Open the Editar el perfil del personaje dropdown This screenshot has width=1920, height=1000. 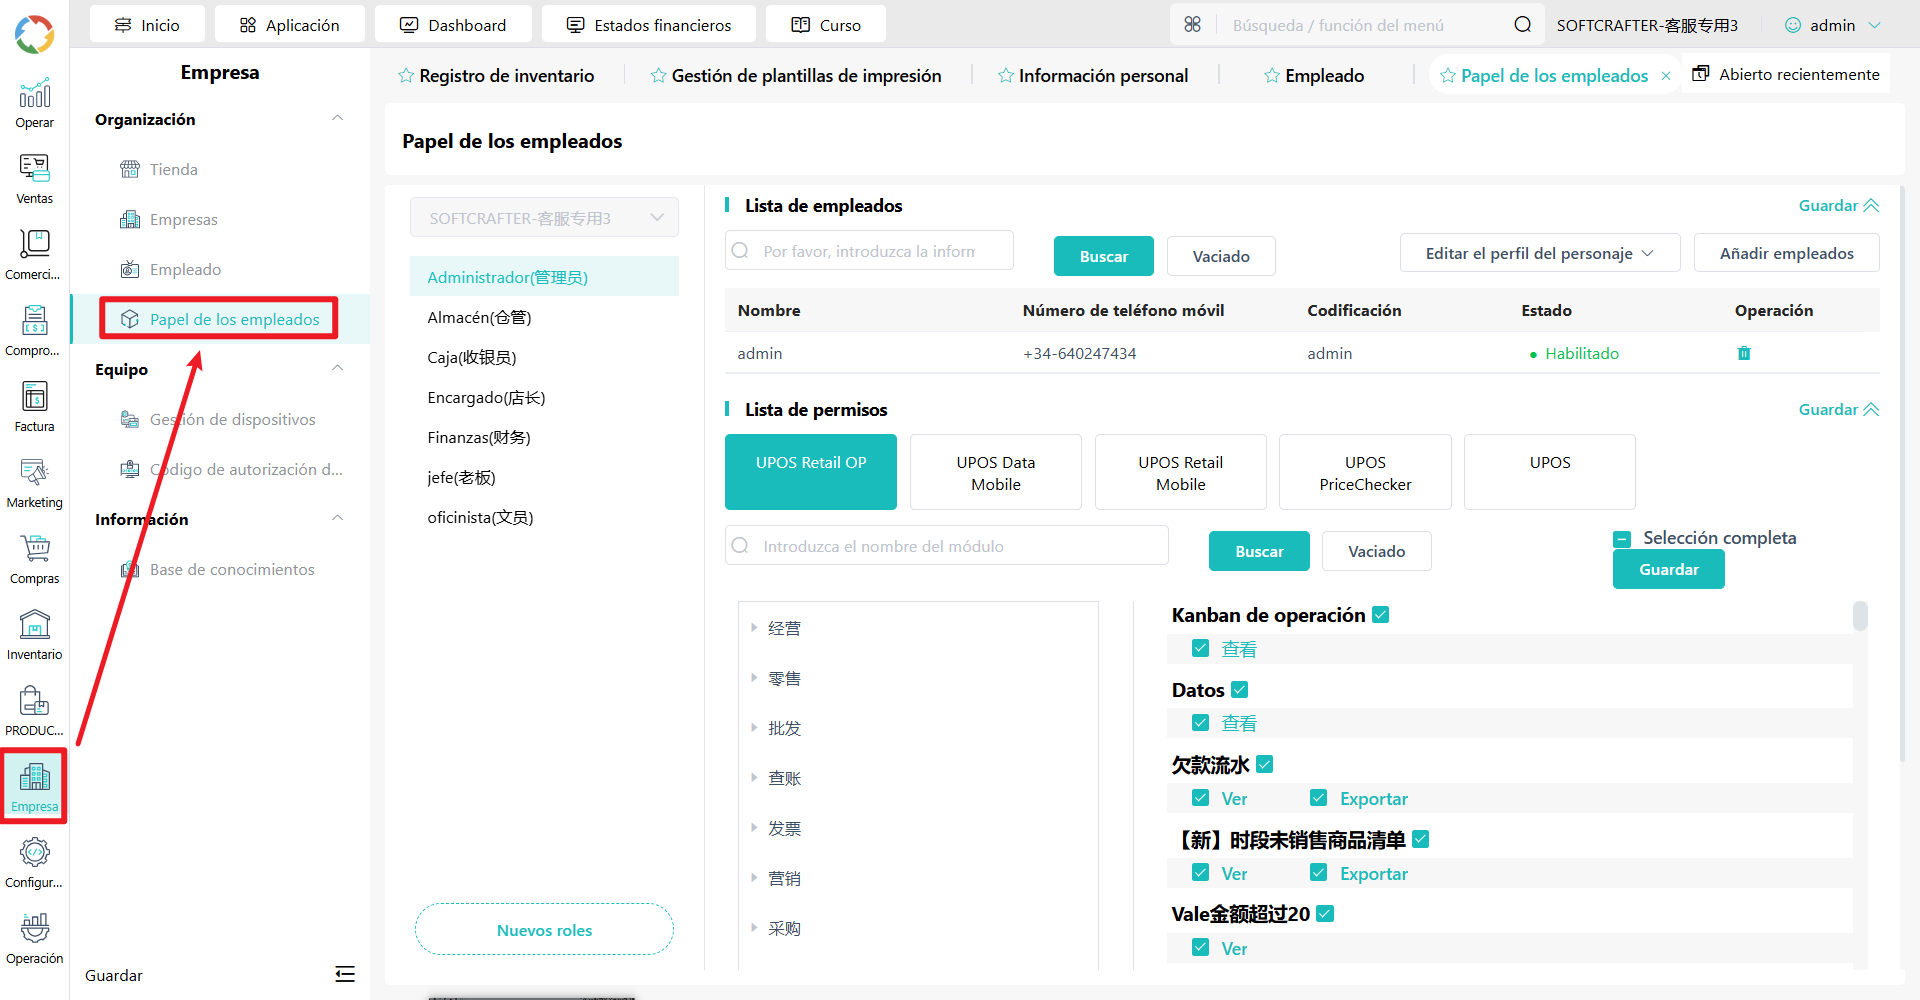pyautogui.click(x=1540, y=253)
